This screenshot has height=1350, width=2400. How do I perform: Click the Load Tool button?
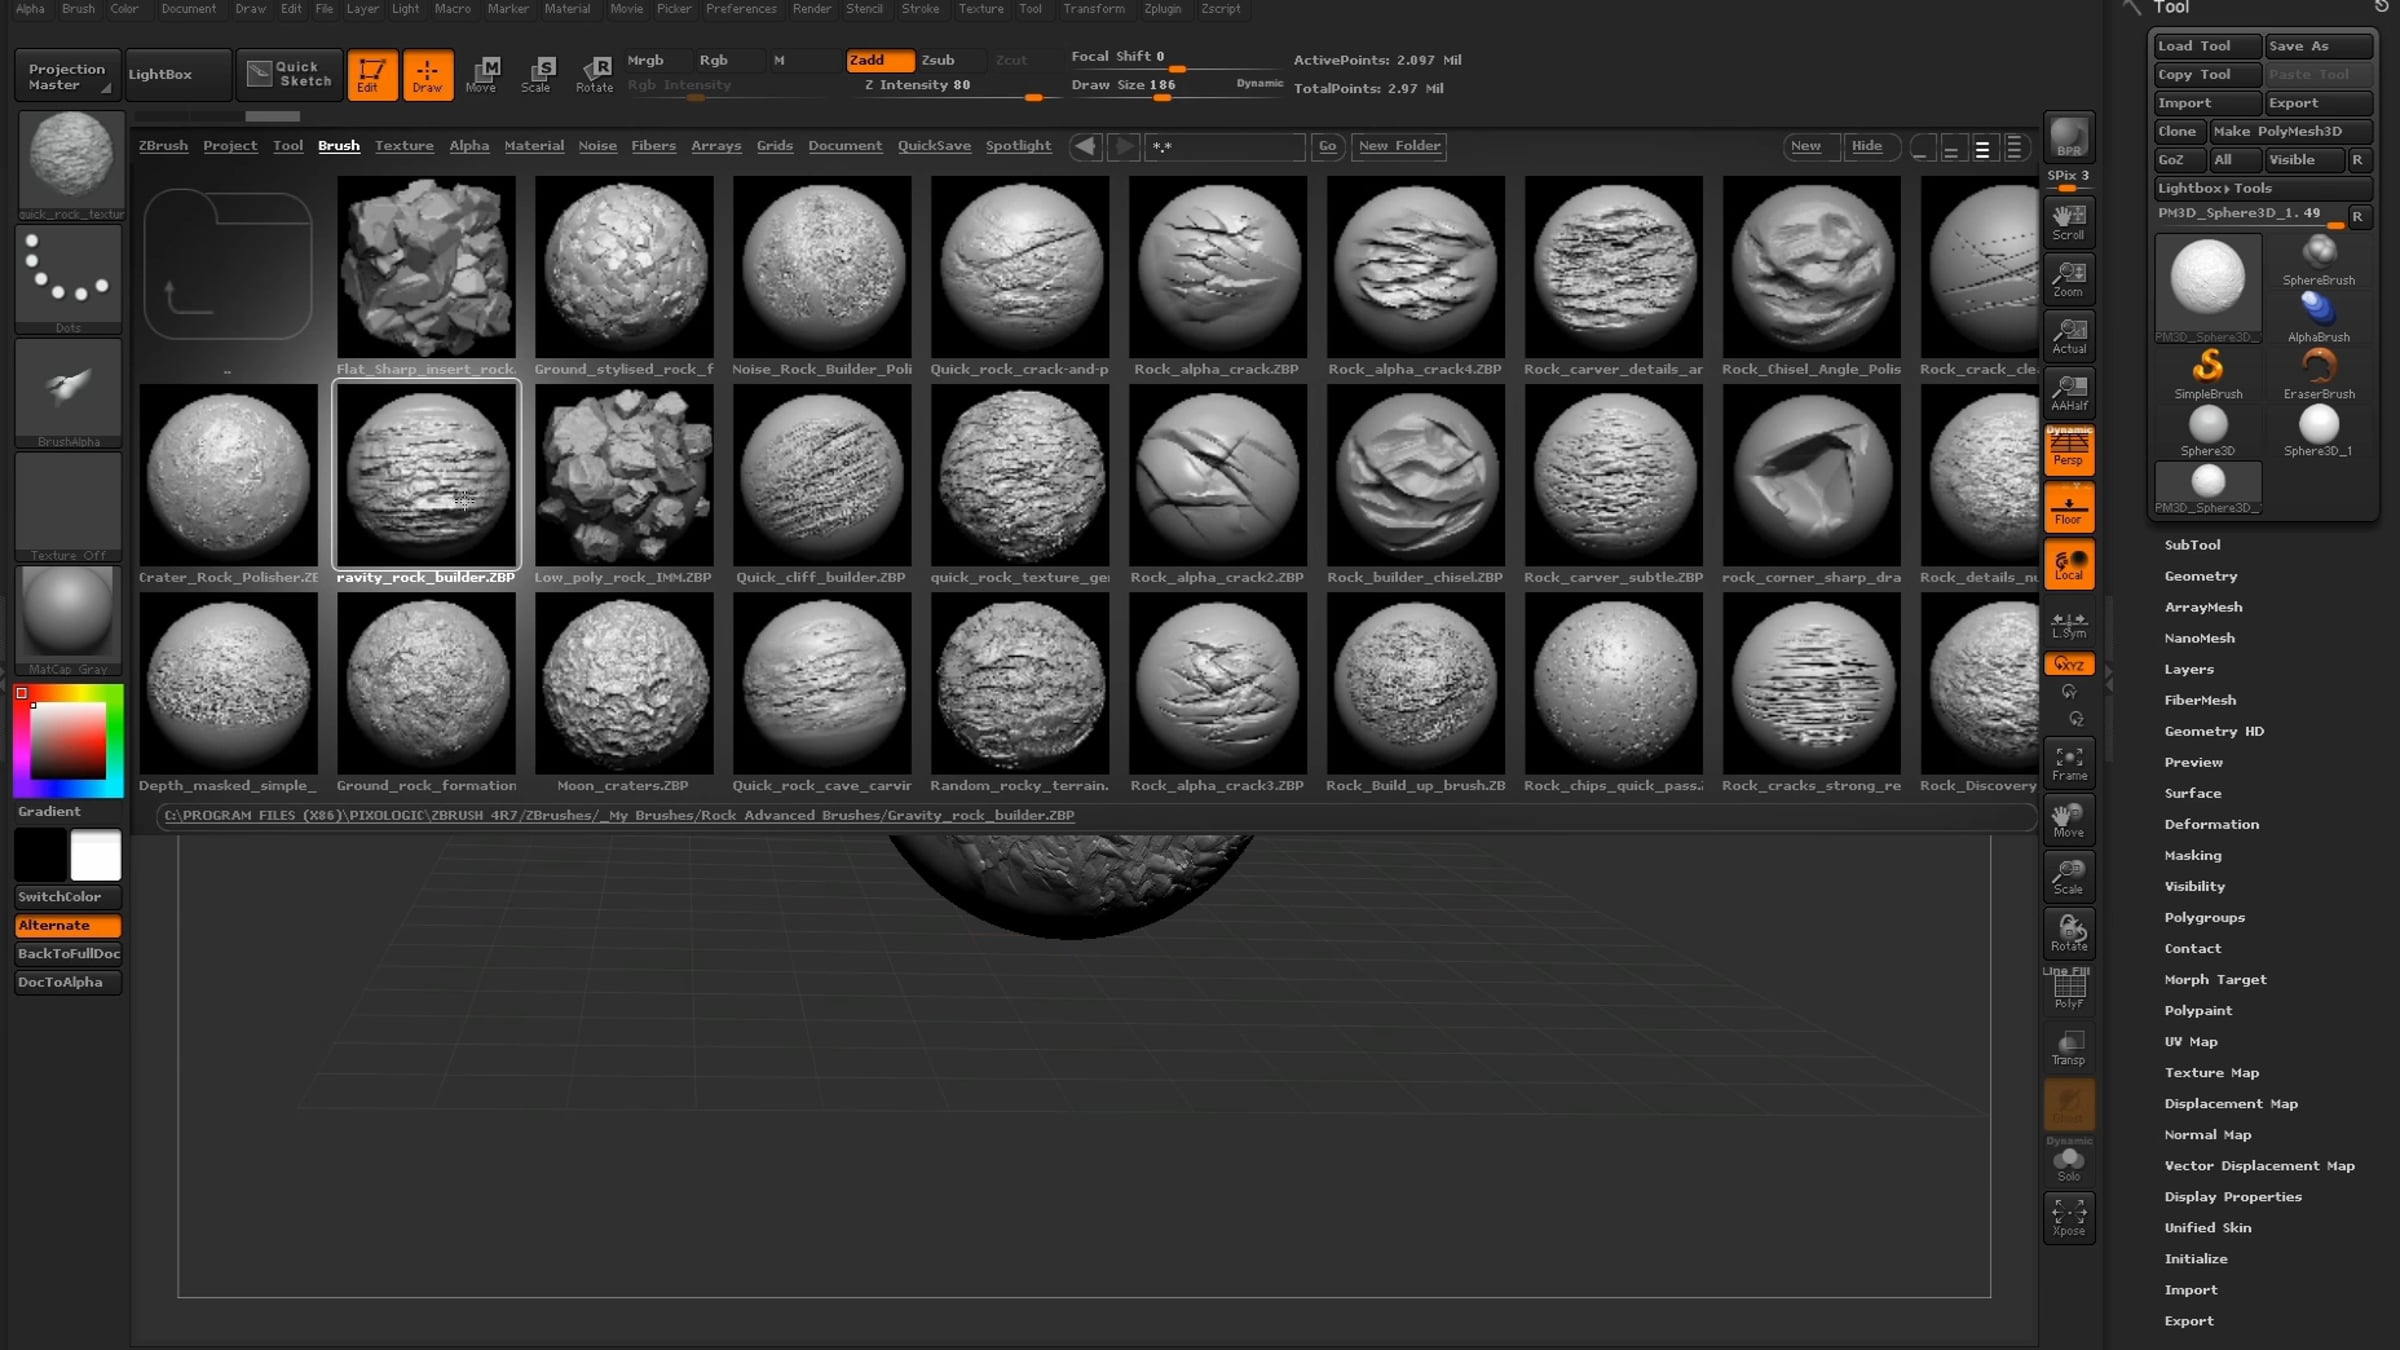pyautogui.click(x=2207, y=46)
